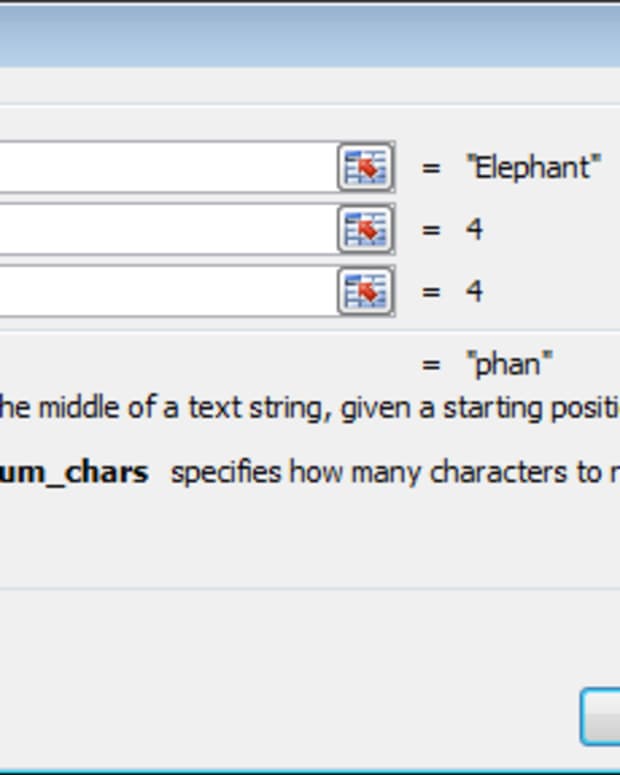Focus the input field evaluating to "Elephant"
The image size is (620, 775).
coord(165,168)
